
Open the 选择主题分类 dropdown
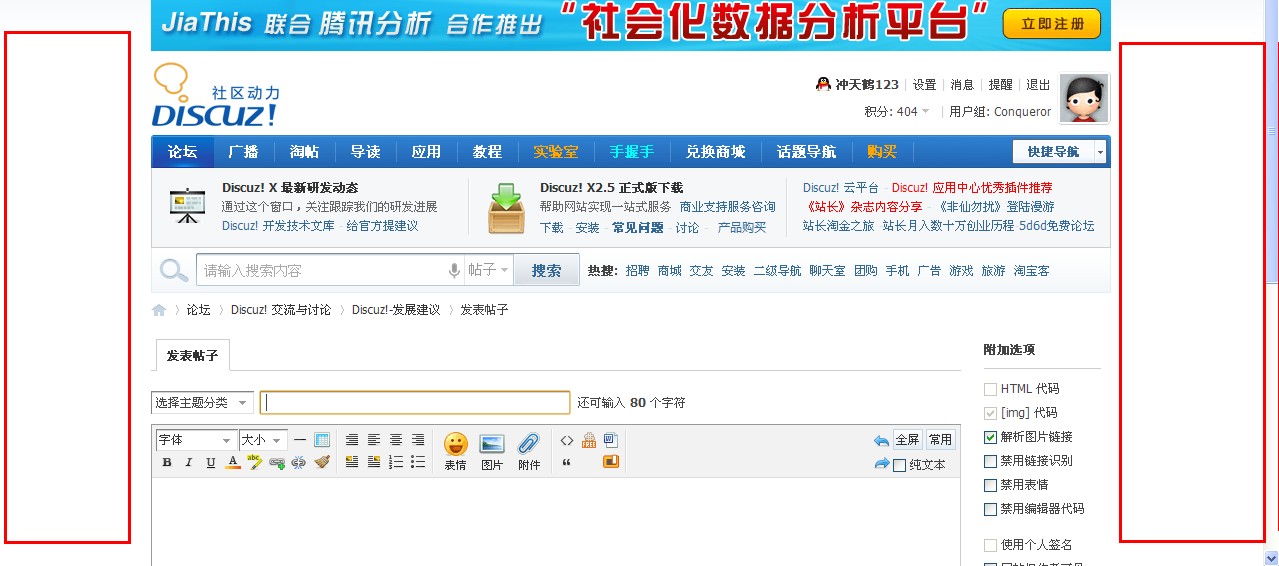202,402
